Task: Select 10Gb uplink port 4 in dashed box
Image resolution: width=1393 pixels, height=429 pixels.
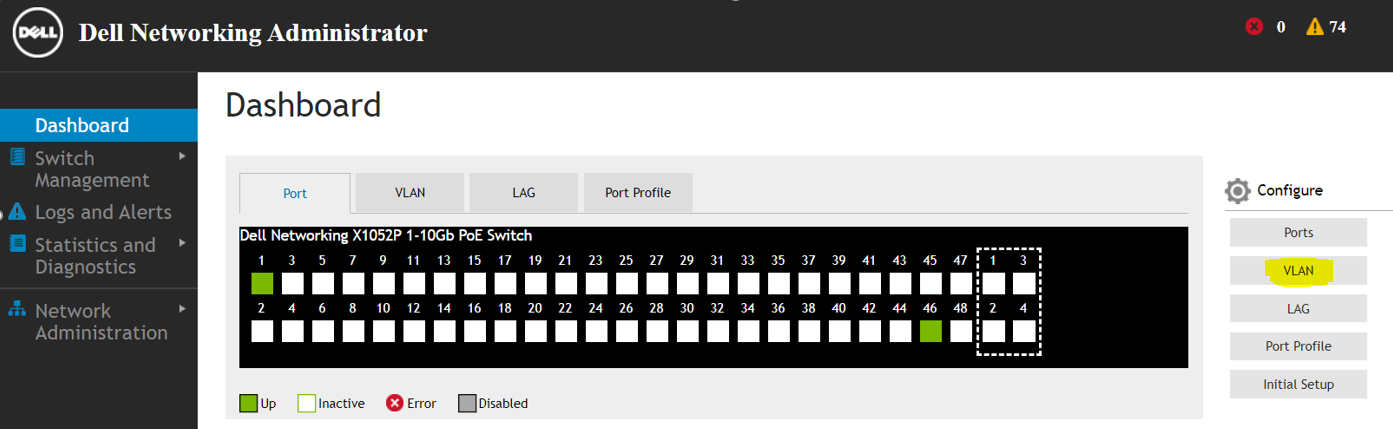Action: pos(1023,331)
